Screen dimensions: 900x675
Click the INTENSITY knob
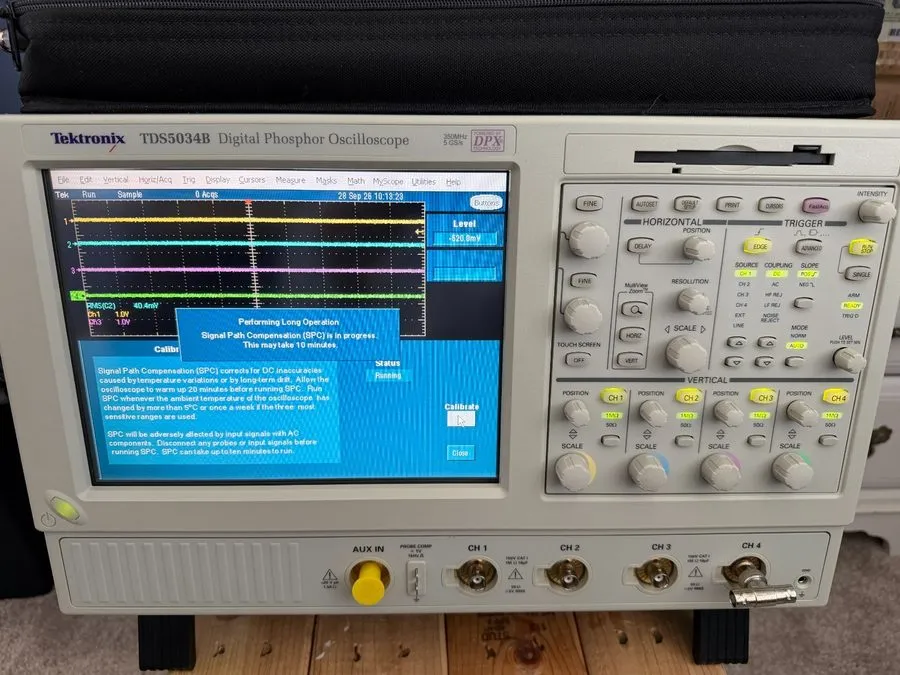pos(875,212)
